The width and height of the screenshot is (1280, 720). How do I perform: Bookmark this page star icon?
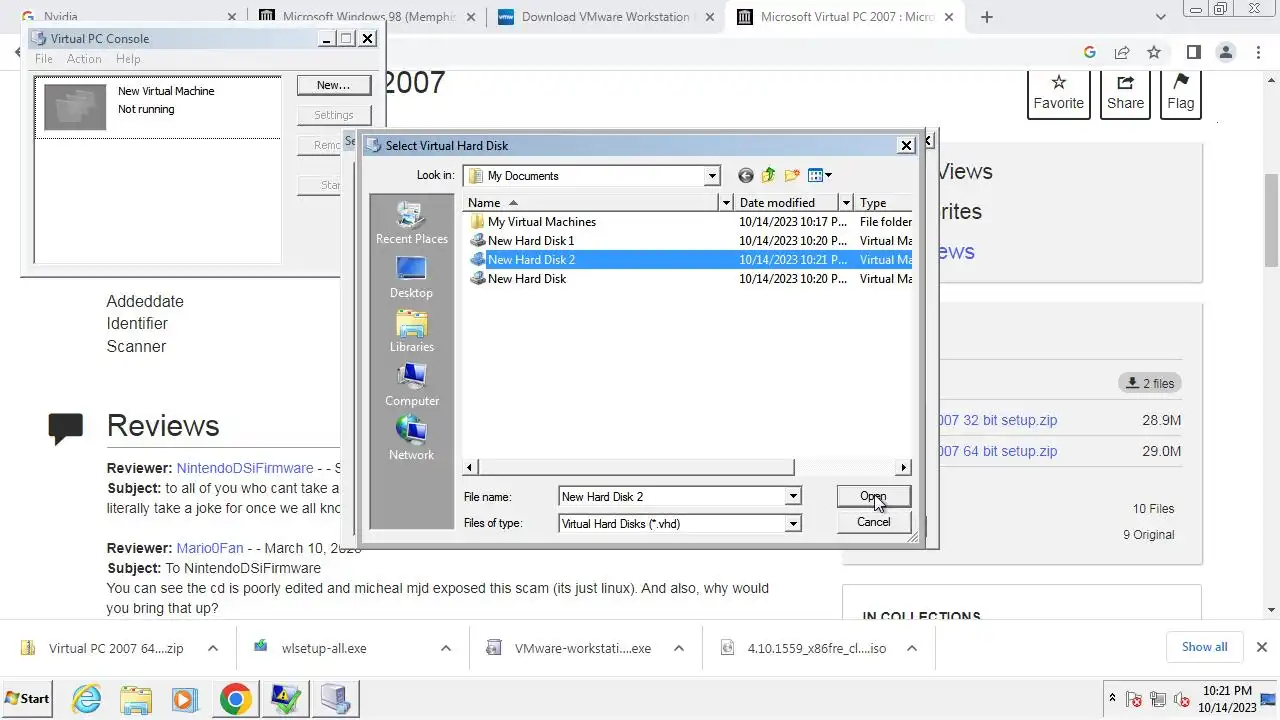pyautogui.click(x=1154, y=52)
